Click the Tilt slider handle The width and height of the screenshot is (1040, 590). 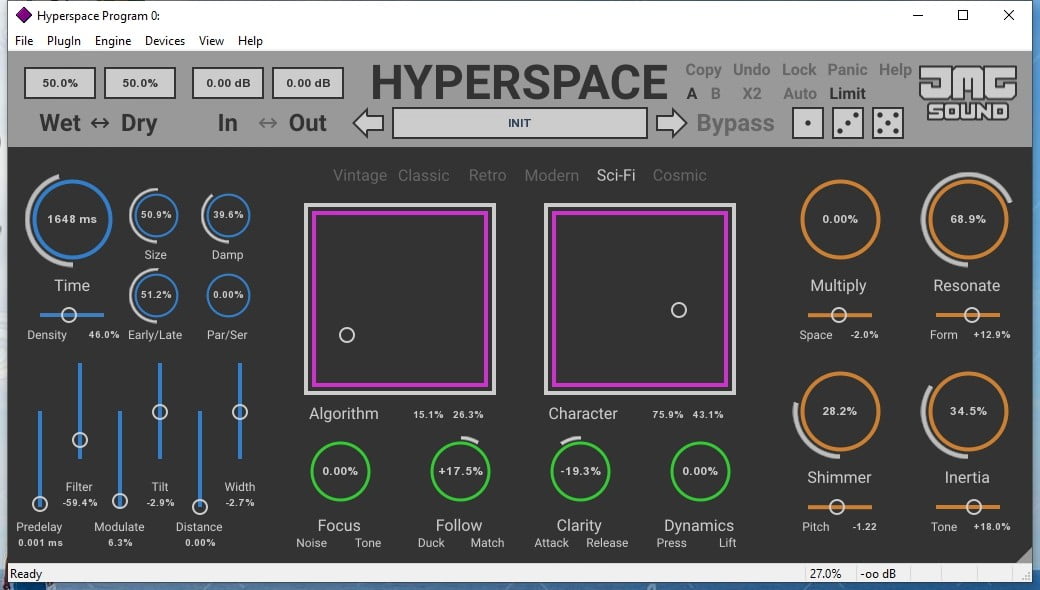160,412
